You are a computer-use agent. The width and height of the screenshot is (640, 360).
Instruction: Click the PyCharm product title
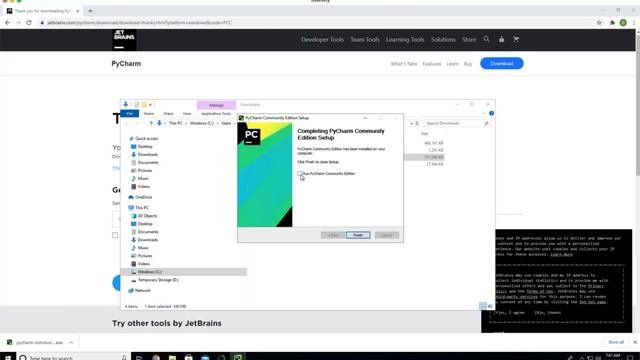click(x=126, y=64)
